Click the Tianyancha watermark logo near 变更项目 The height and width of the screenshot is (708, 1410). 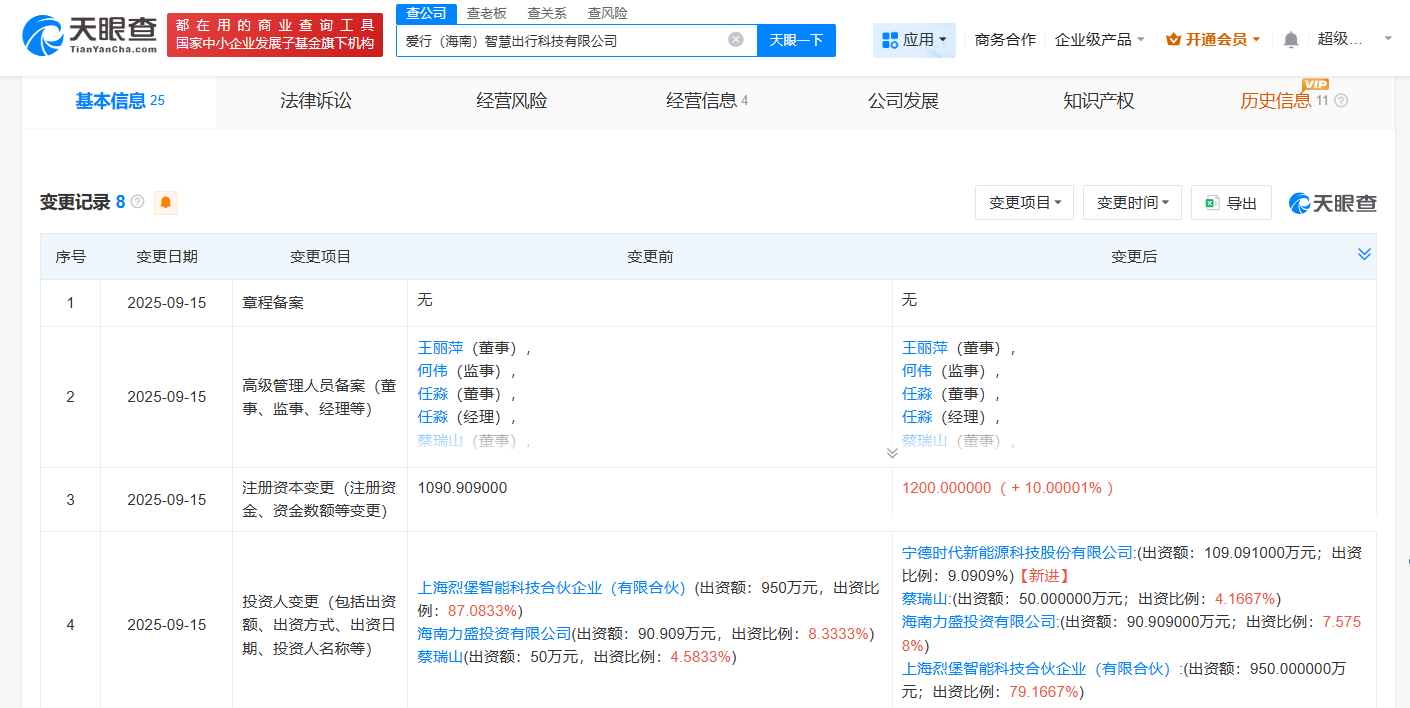(x=1332, y=203)
